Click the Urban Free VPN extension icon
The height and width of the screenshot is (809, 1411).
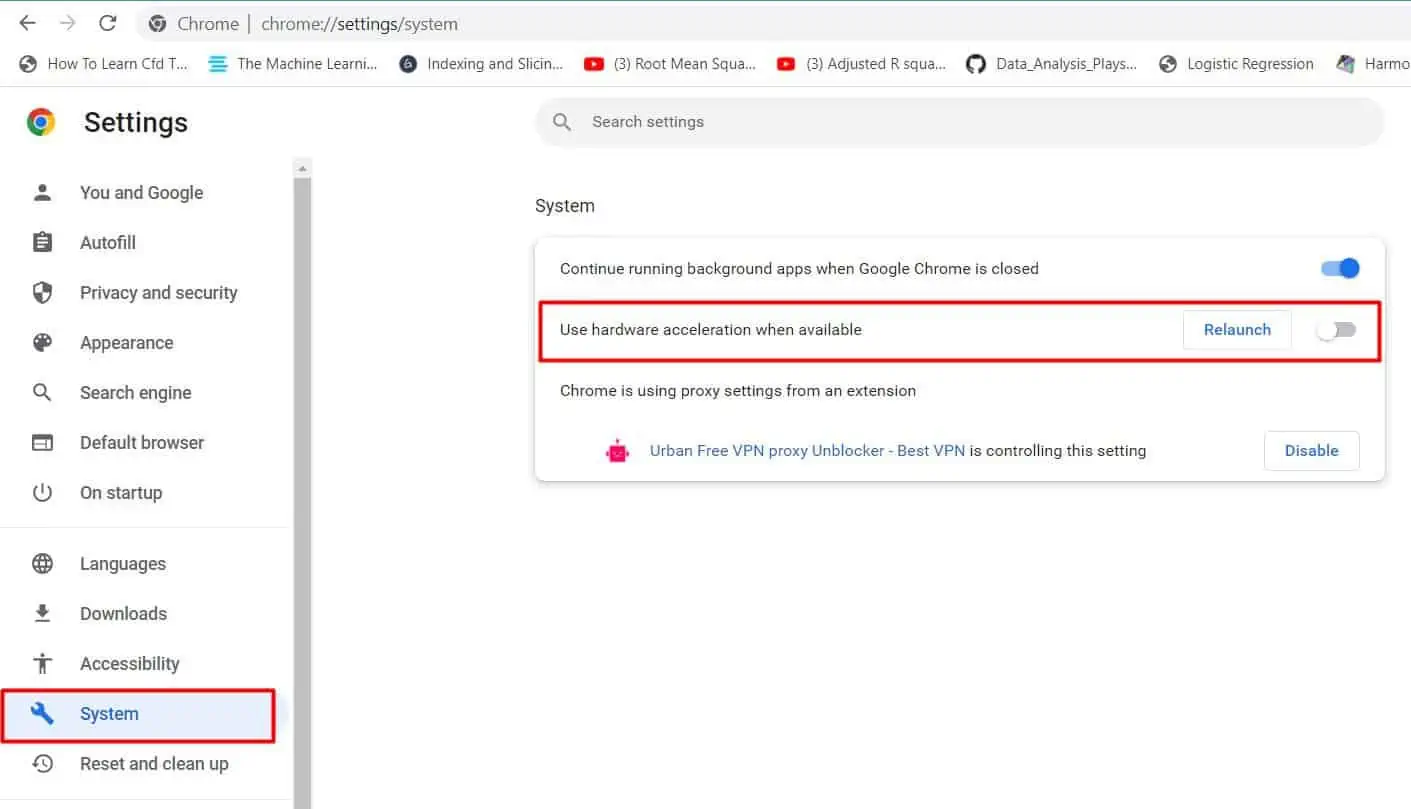click(618, 451)
